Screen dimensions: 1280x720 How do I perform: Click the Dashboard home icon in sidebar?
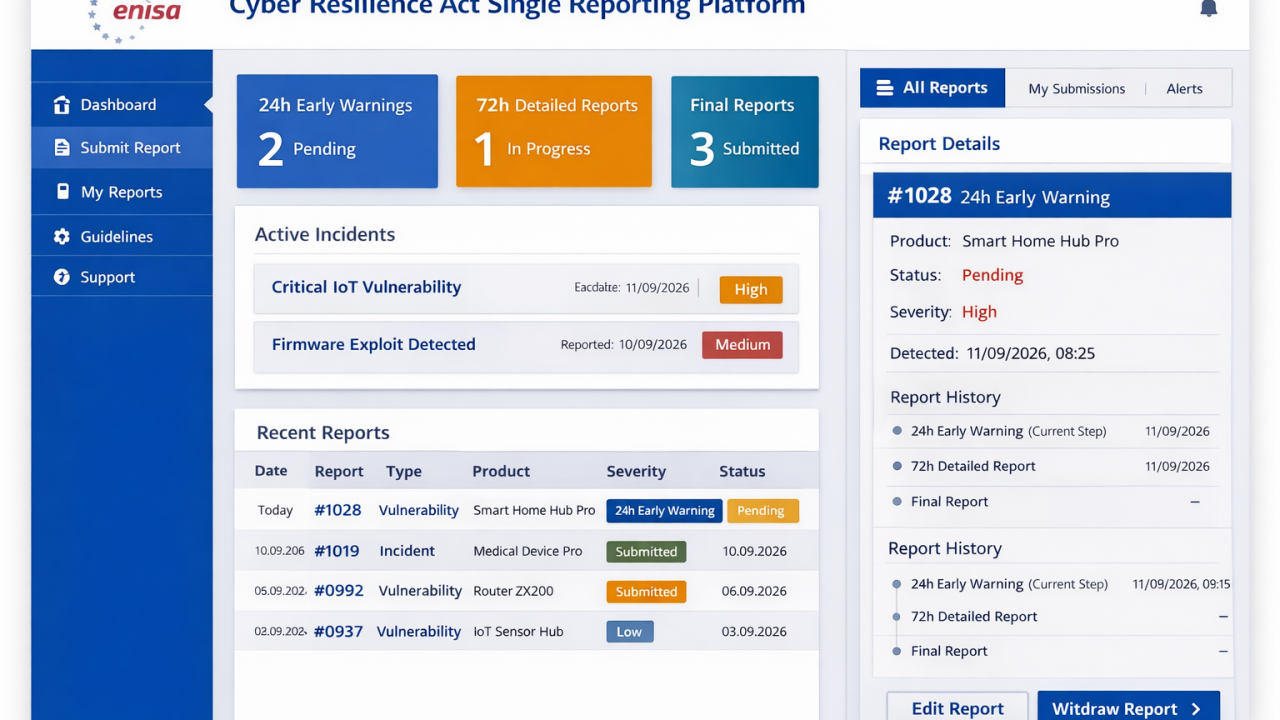[62, 105]
